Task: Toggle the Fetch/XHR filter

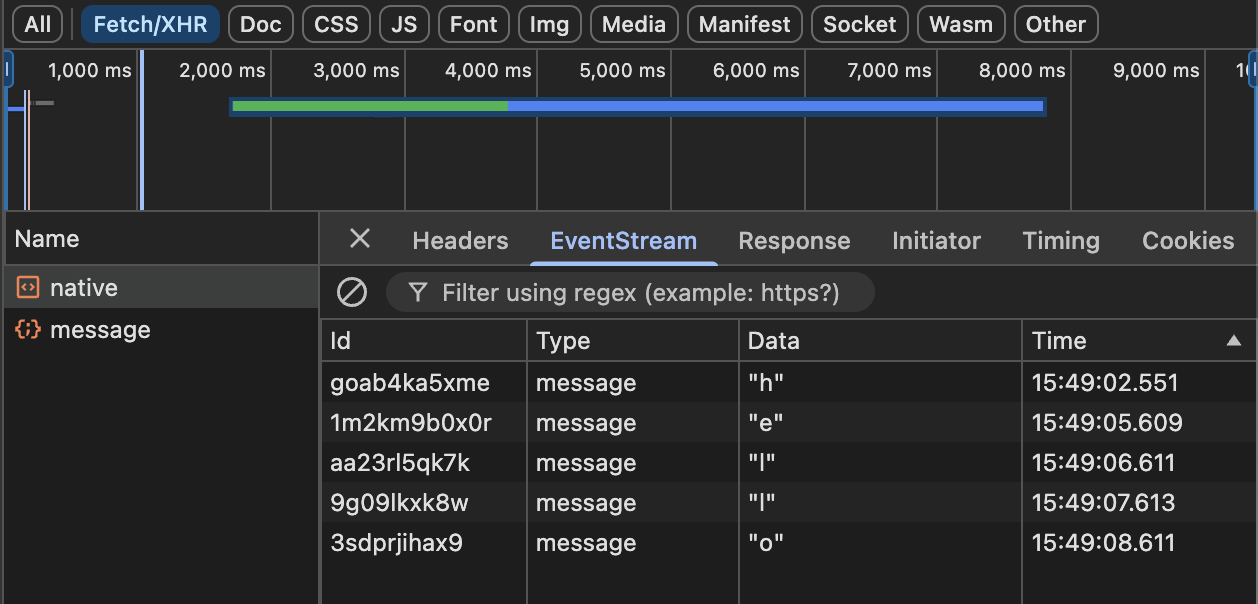Action: pyautogui.click(x=150, y=24)
